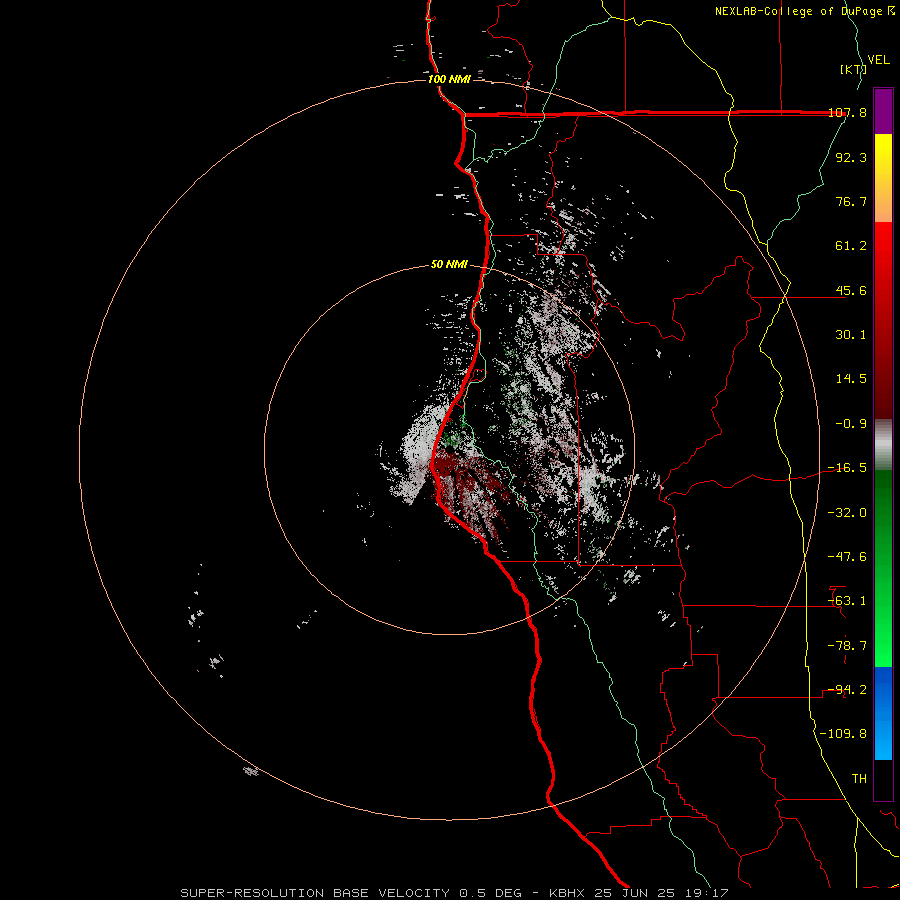Select the 92.3 scale value
This screenshot has height=900, width=900.
tap(851, 157)
